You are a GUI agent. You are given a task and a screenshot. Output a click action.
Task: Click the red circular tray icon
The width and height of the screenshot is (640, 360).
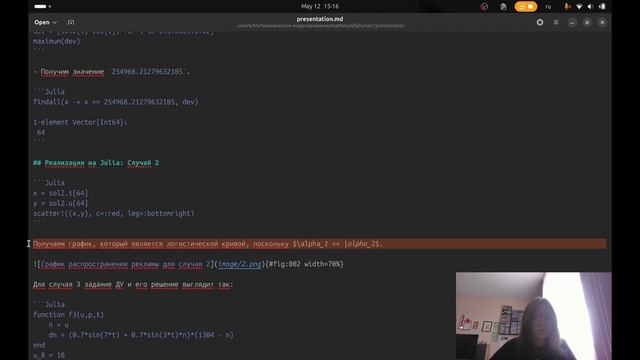484,7
